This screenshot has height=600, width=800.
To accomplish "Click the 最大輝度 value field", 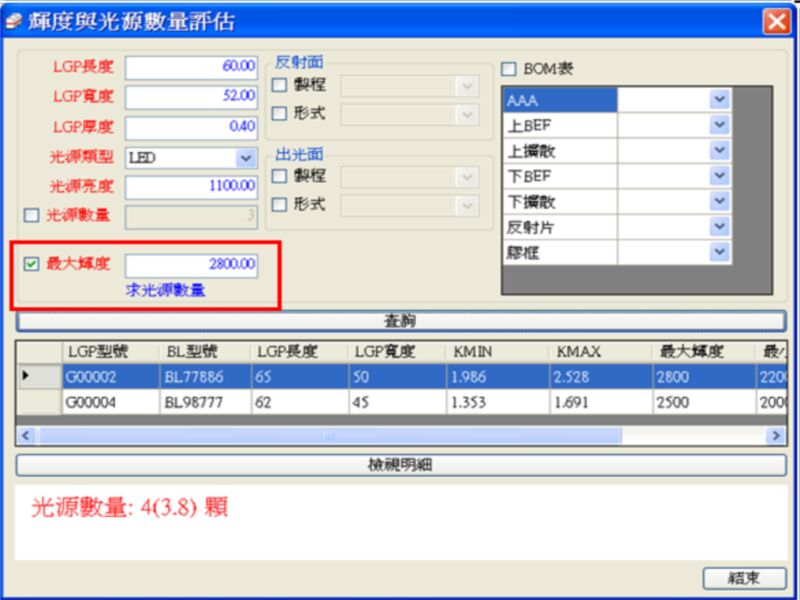I will tap(191, 265).
